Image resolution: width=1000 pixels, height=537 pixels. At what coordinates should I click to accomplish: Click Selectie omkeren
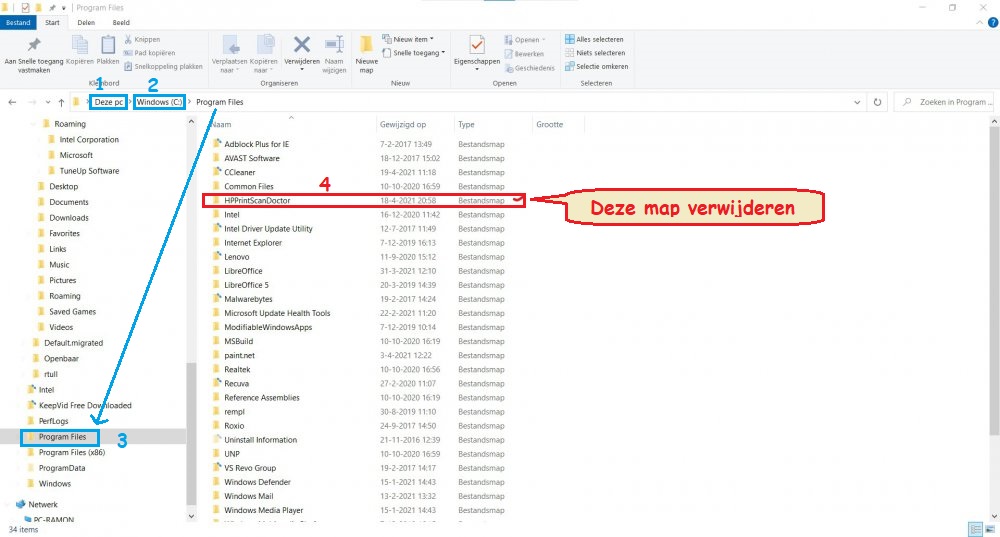[596, 66]
